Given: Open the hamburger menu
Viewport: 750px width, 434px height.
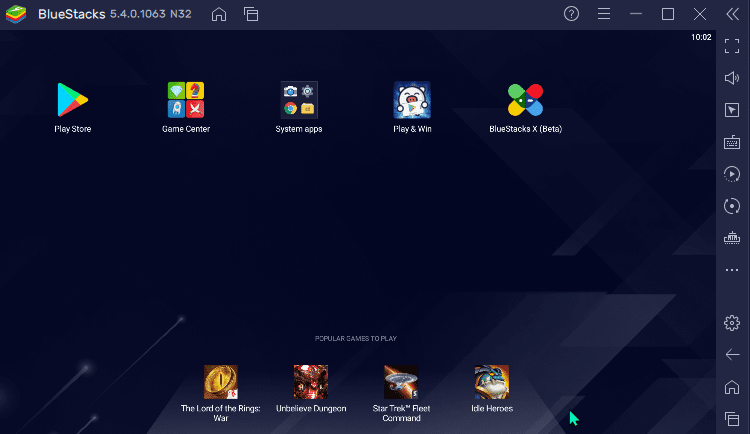Looking at the screenshot, I should click(x=604, y=14).
